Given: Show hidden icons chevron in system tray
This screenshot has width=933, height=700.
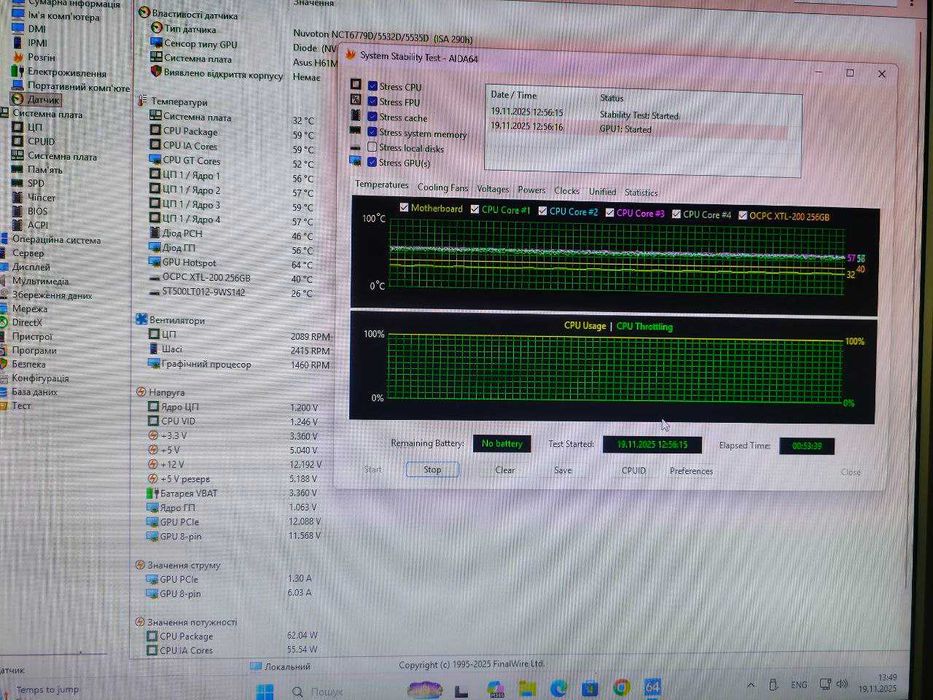Looking at the screenshot, I should pyautogui.click(x=751, y=685).
